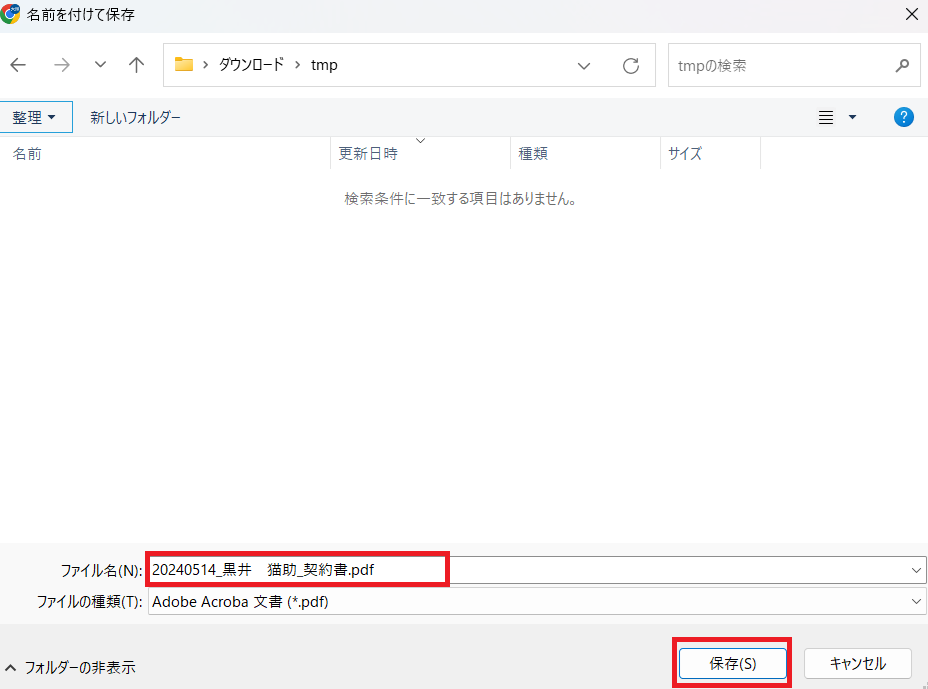
Task: Click the view layout icon
Action: pos(826,117)
